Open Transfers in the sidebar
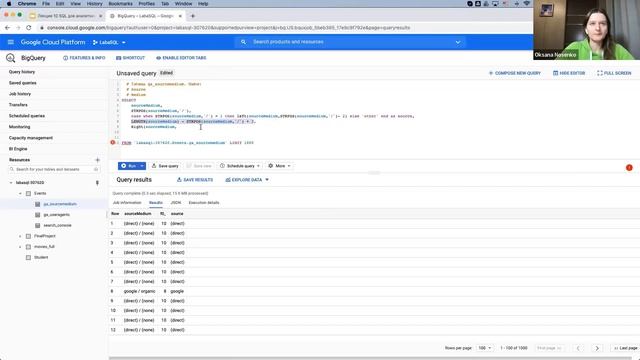This screenshot has height=360, width=640. coord(18,105)
